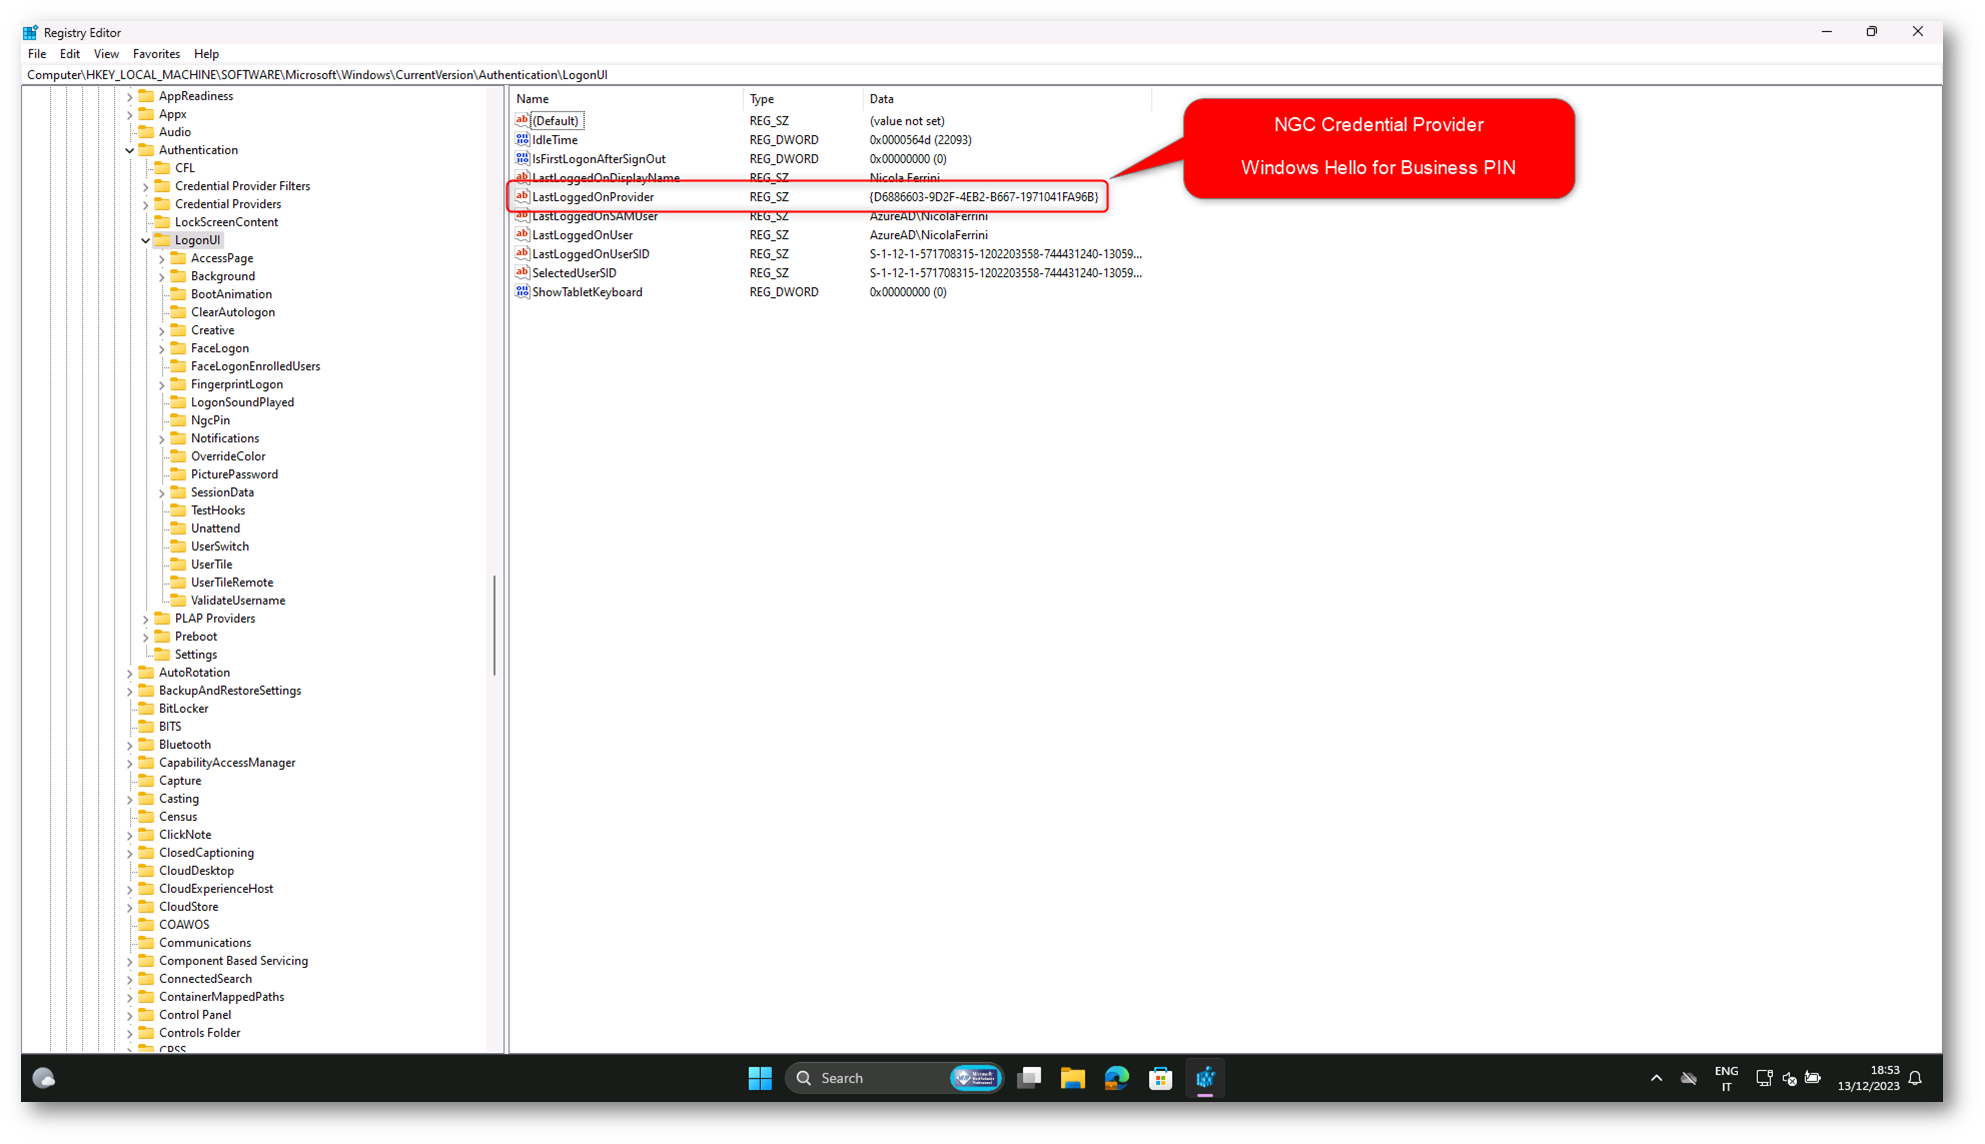This screenshot has width=1985, height=1144.
Task: Expand the AccessPage key
Action: click(x=162, y=258)
